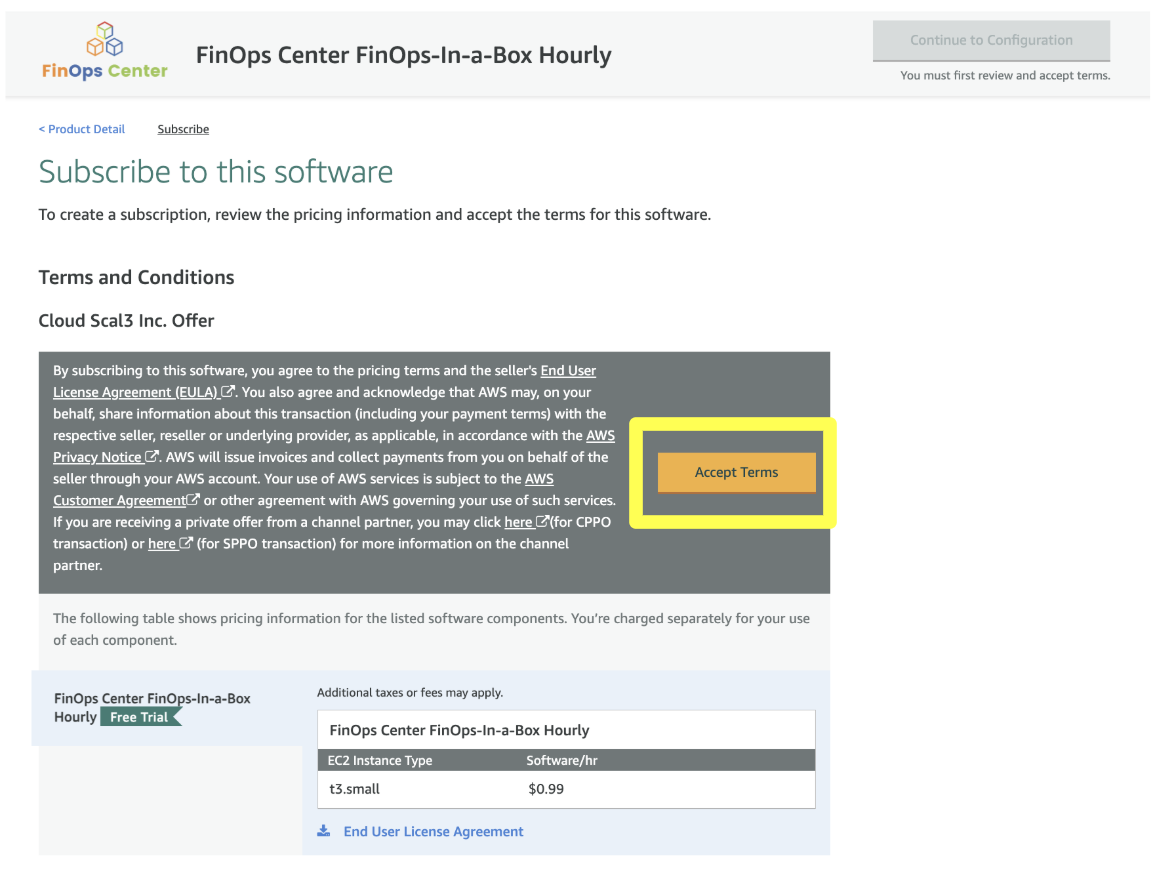Click external link icon next to SPPO here
This screenshot has height=882, width=1154.
click(x=186, y=544)
